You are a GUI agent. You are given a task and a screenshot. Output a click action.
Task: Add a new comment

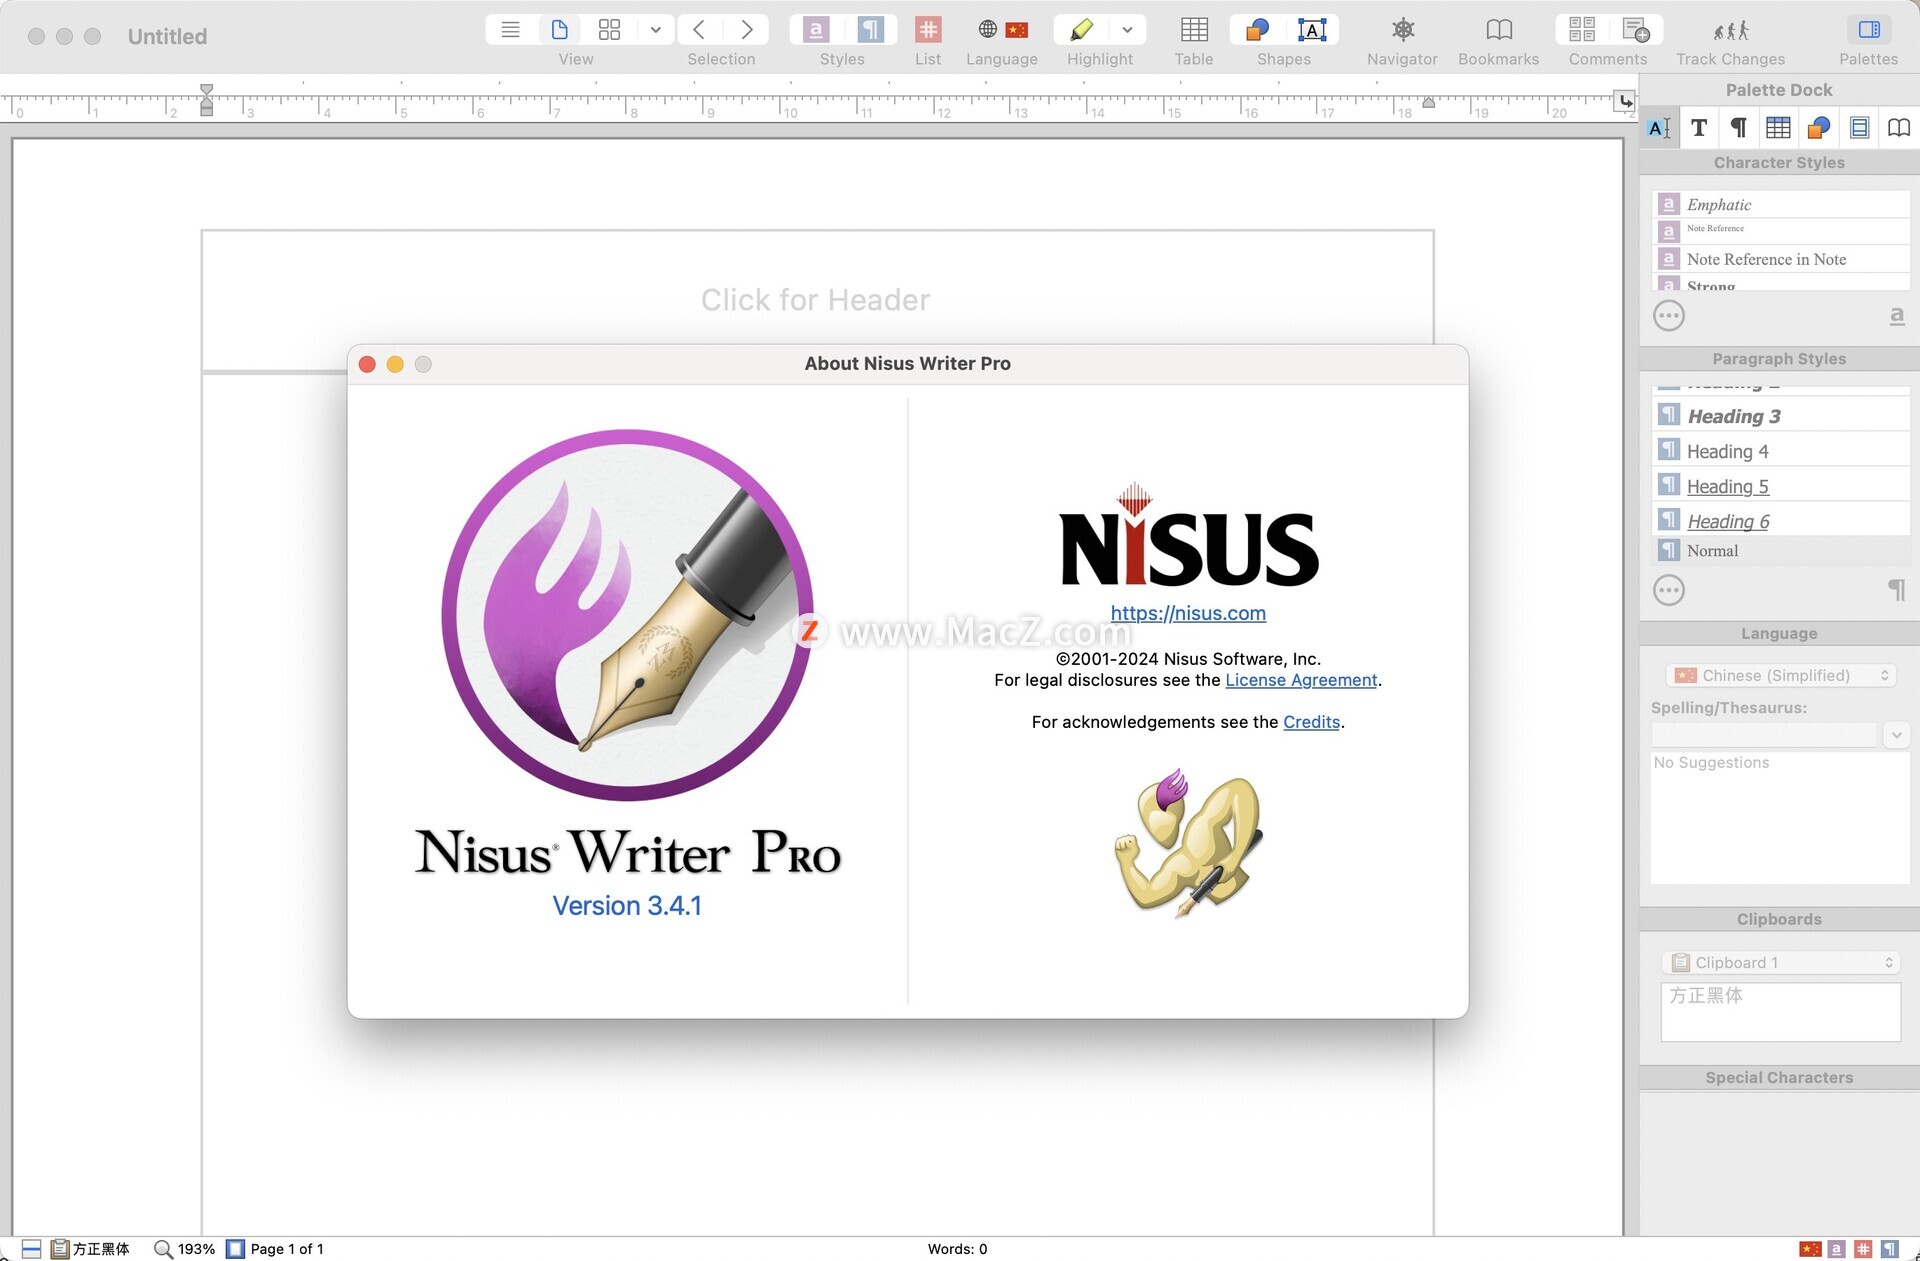(x=1635, y=29)
